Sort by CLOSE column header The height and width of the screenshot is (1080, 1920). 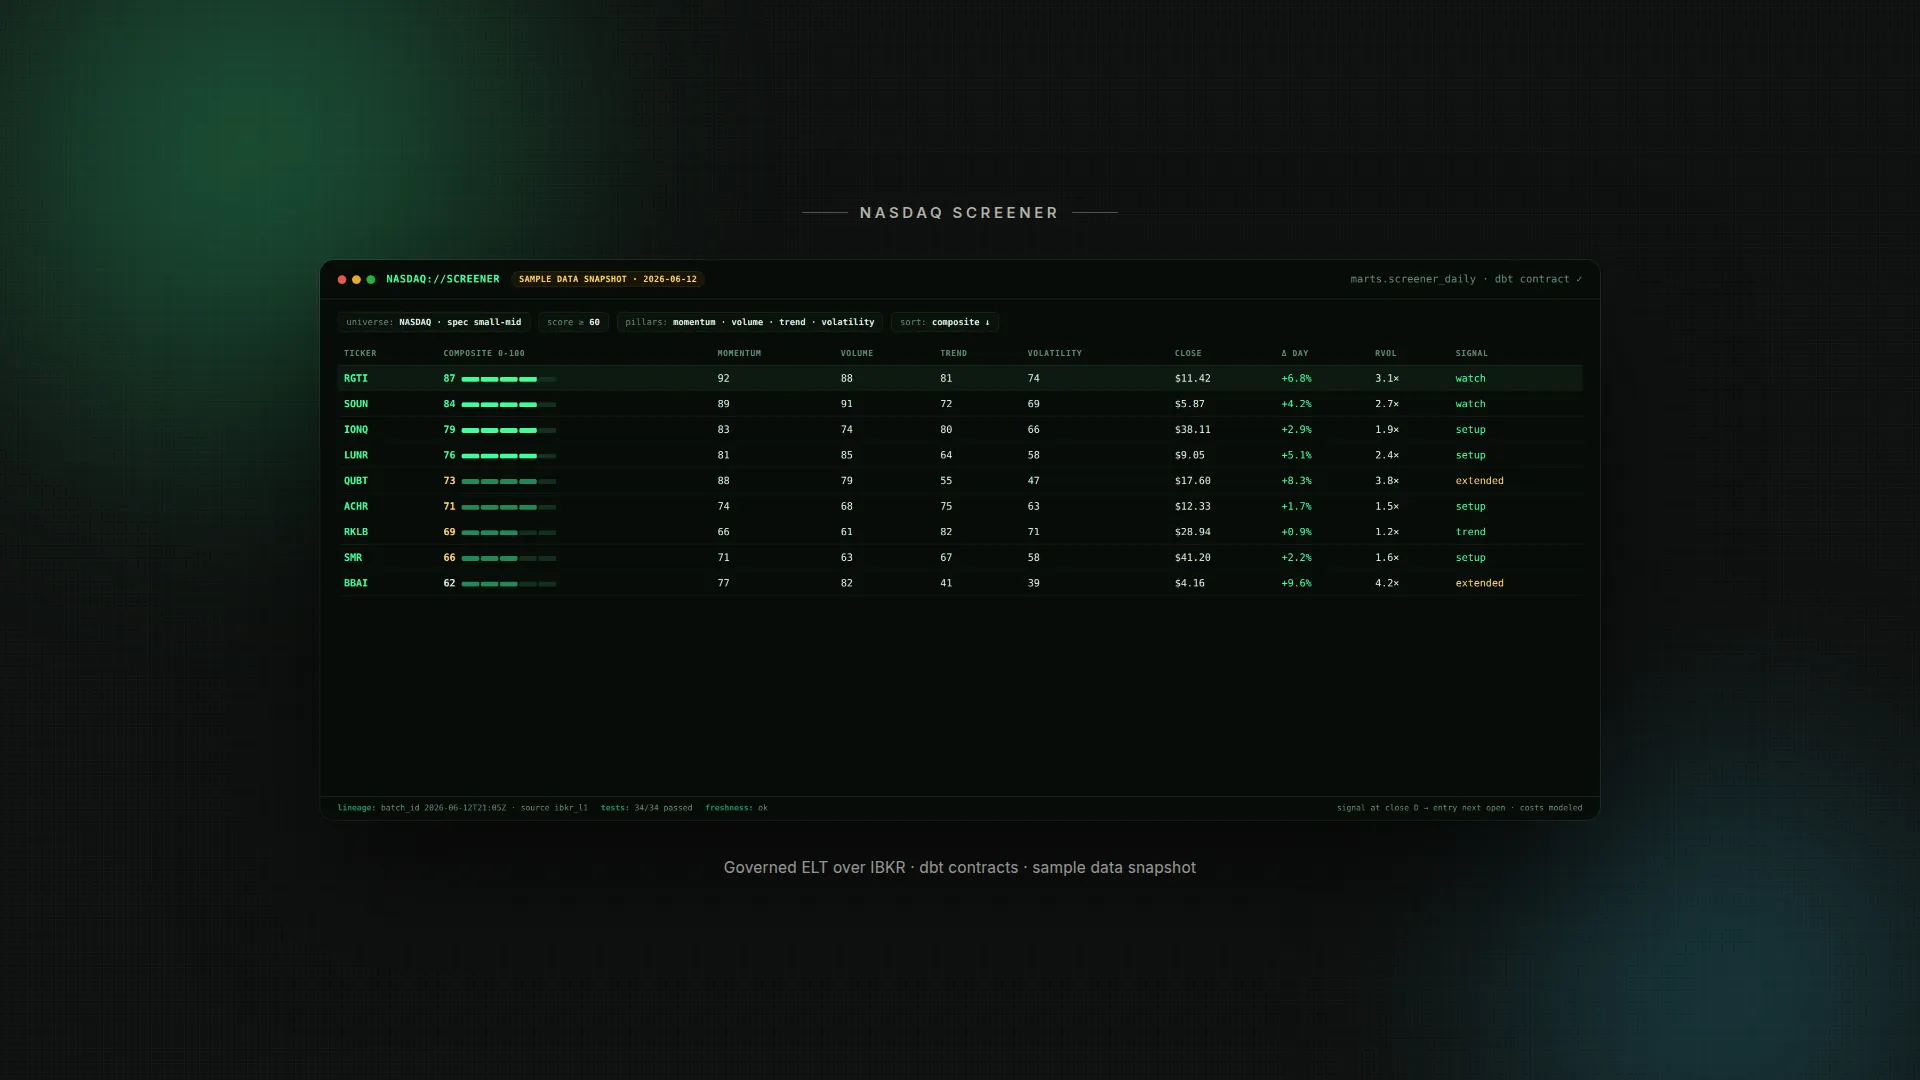click(x=1188, y=353)
